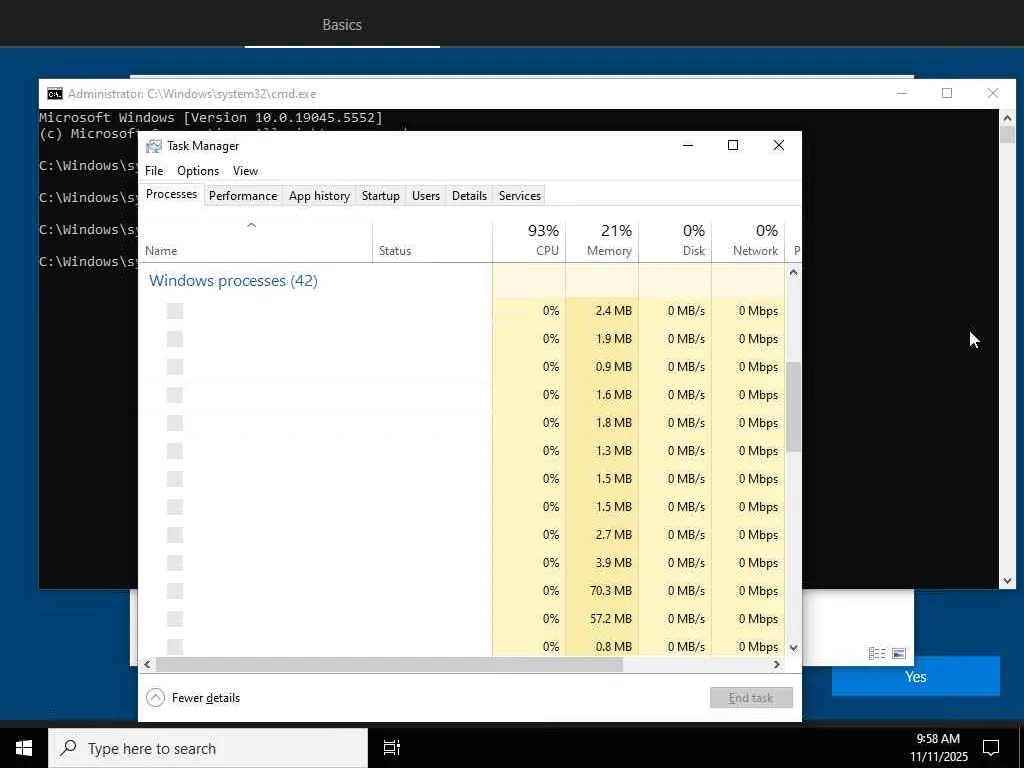Click the 70.3 MB memory cell
Viewport: 1024px width, 768px height.
(602, 591)
